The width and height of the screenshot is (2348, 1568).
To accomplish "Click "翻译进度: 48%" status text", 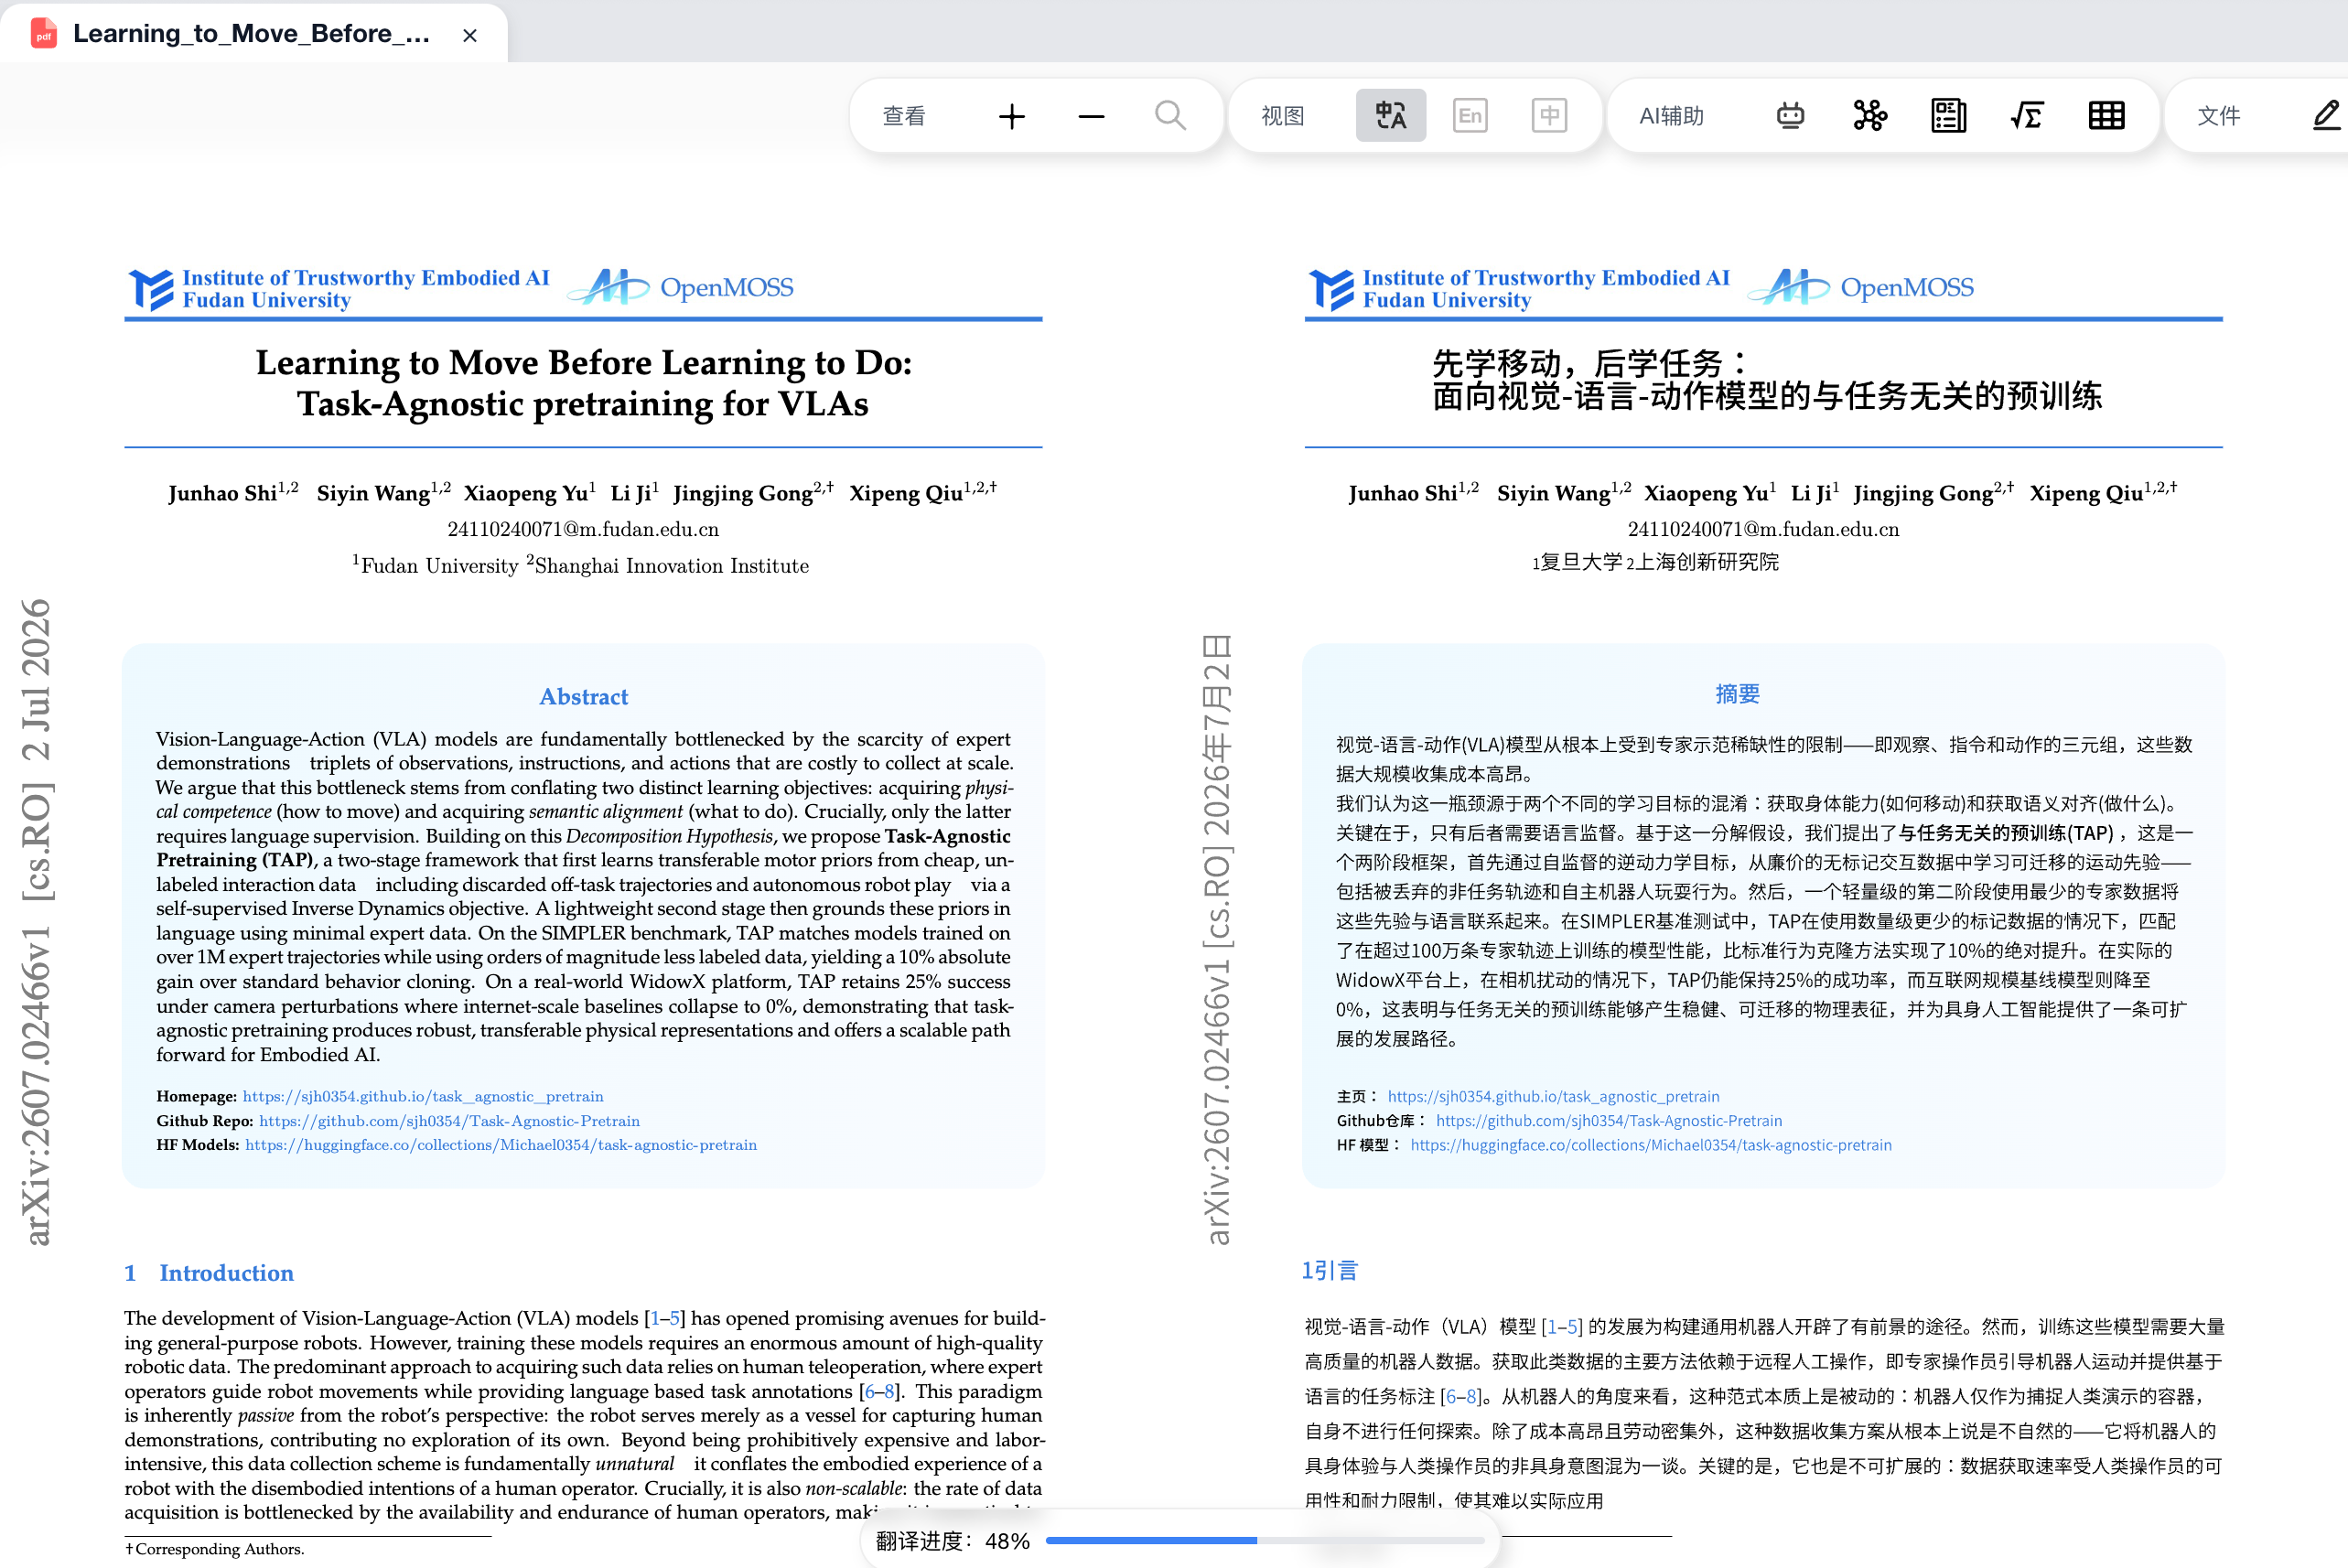I will tap(953, 1541).
